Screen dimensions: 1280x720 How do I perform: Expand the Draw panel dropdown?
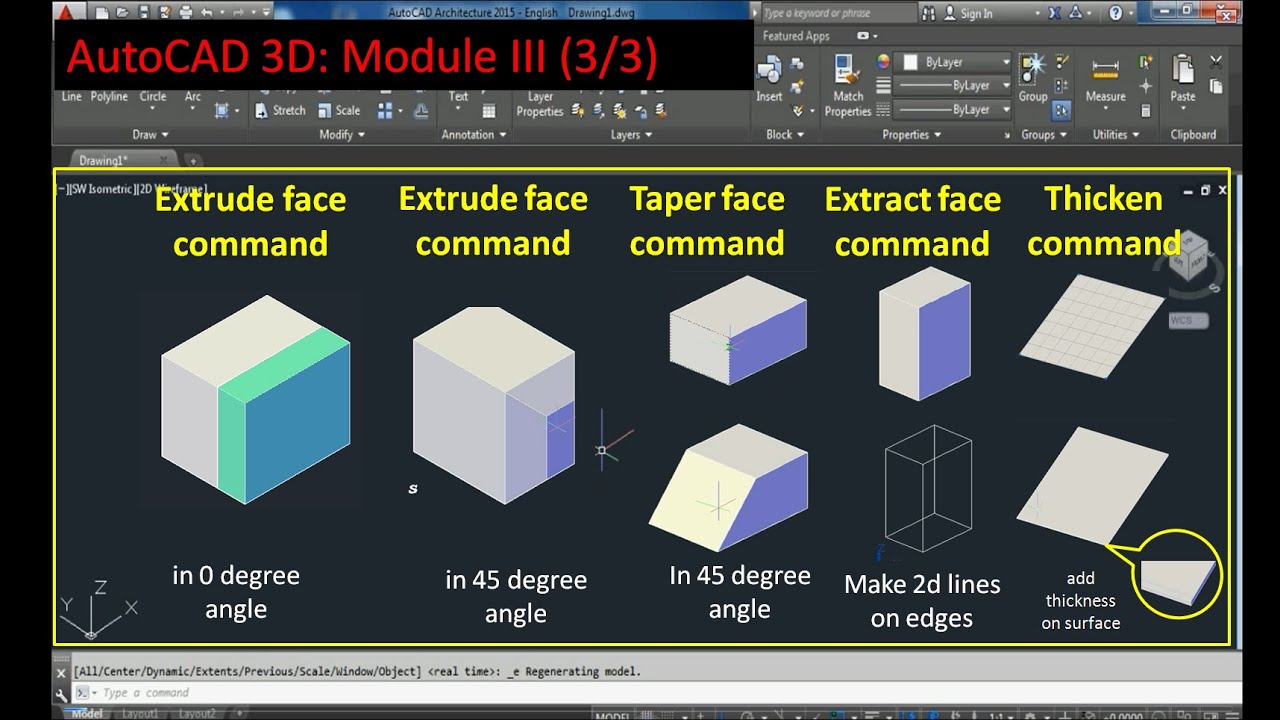150,134
